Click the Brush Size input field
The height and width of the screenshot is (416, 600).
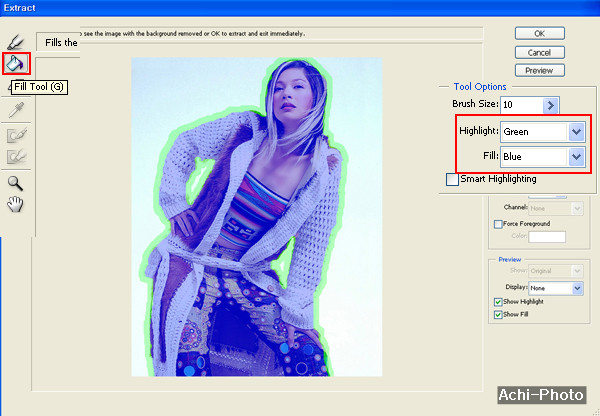[x=519, y=104]
